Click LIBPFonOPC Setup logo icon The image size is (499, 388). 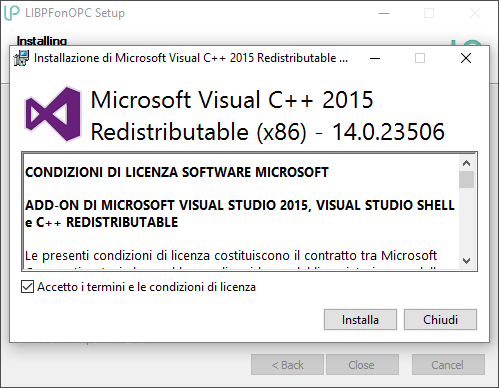(12, 13)
